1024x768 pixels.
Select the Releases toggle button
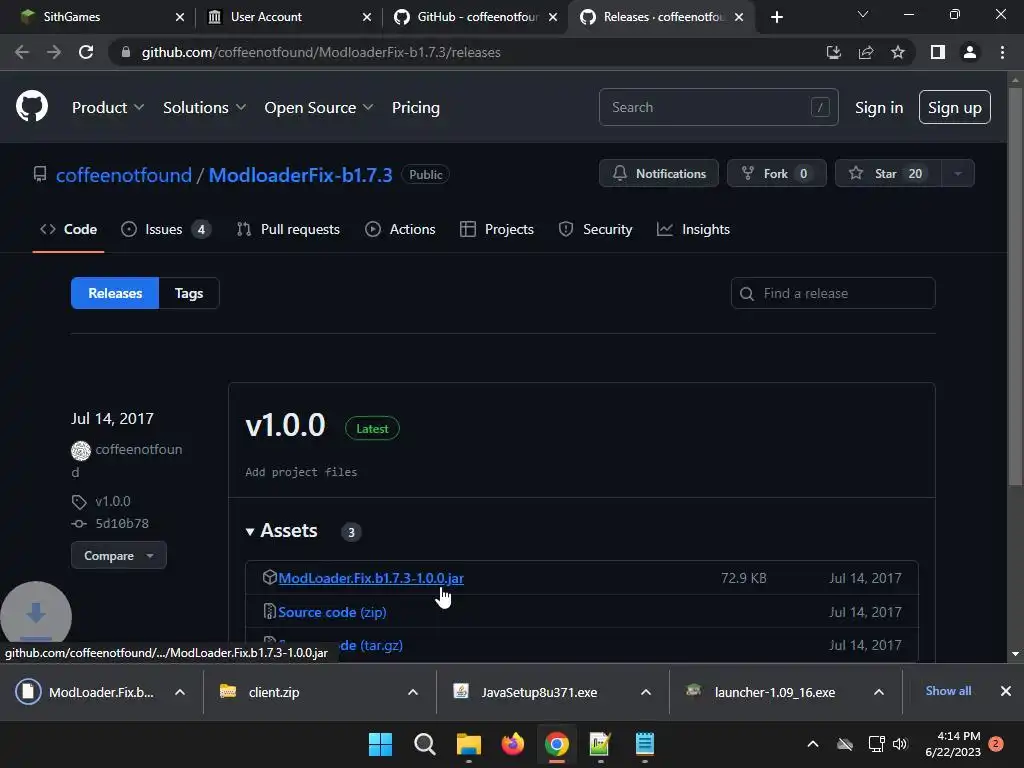[115, 293]
